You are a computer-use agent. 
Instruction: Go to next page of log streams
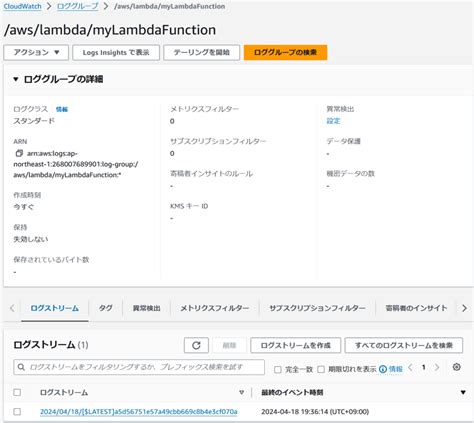coord(437,367)
